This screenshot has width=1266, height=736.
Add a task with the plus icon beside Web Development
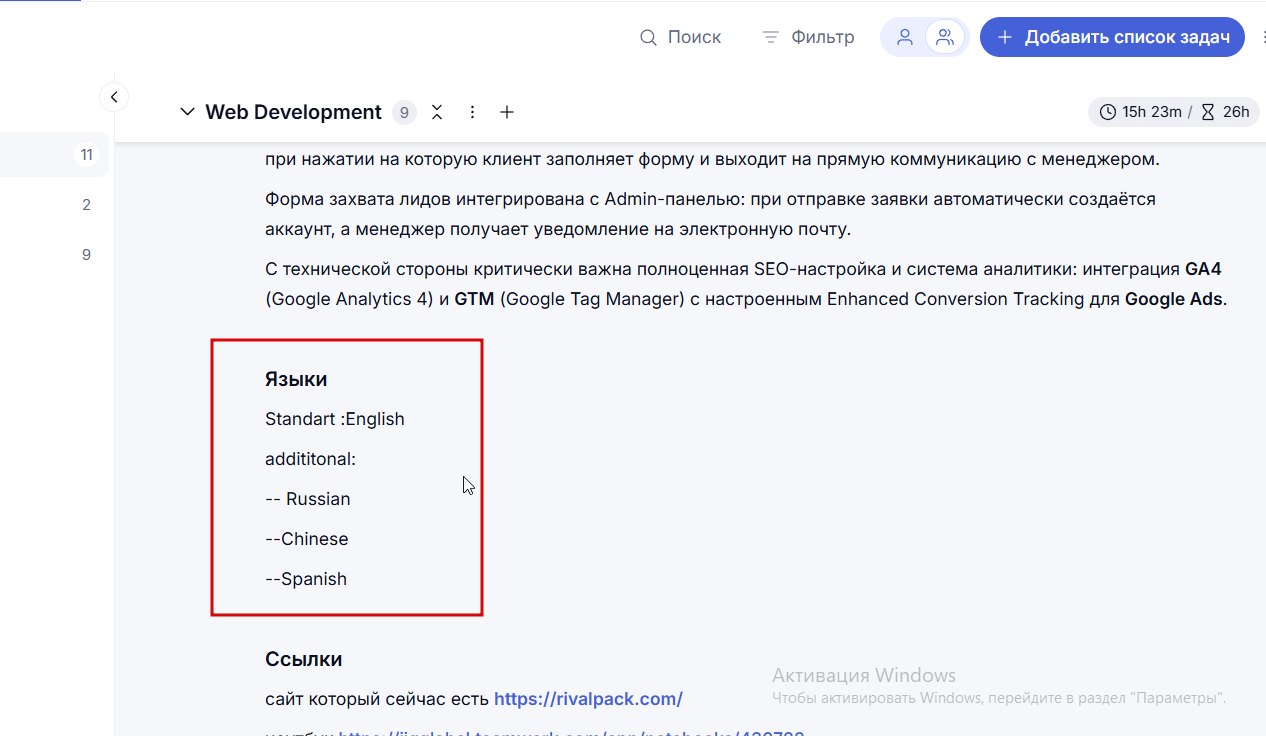click(507, 112)
